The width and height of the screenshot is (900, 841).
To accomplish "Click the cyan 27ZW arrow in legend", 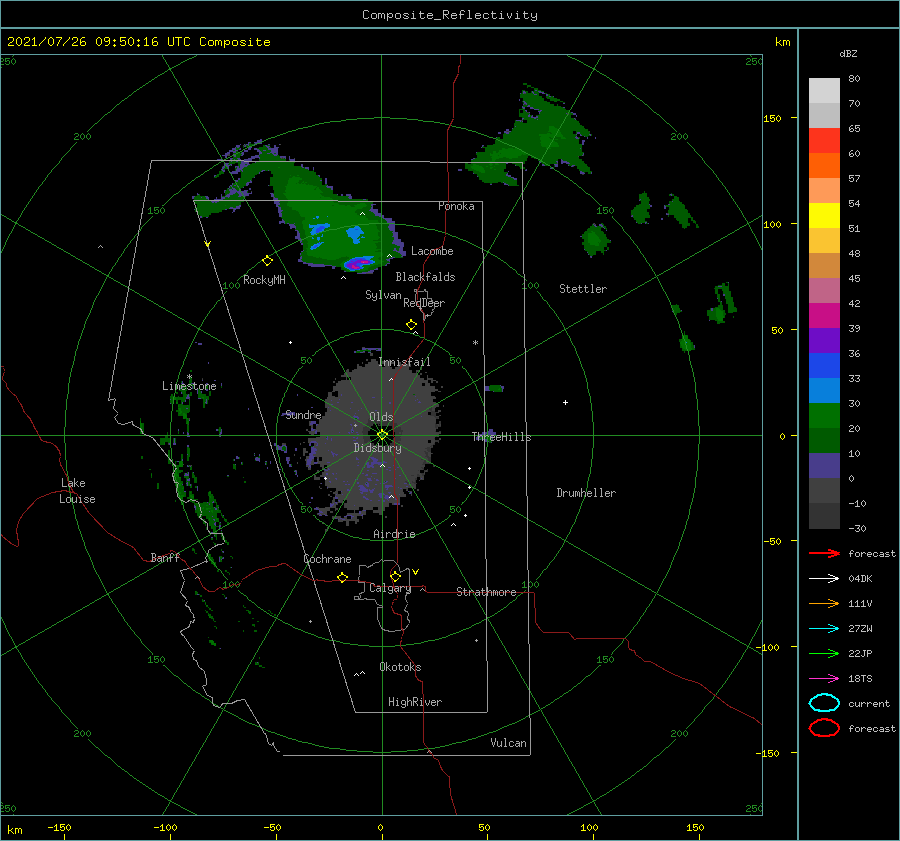I will (824, 629).
